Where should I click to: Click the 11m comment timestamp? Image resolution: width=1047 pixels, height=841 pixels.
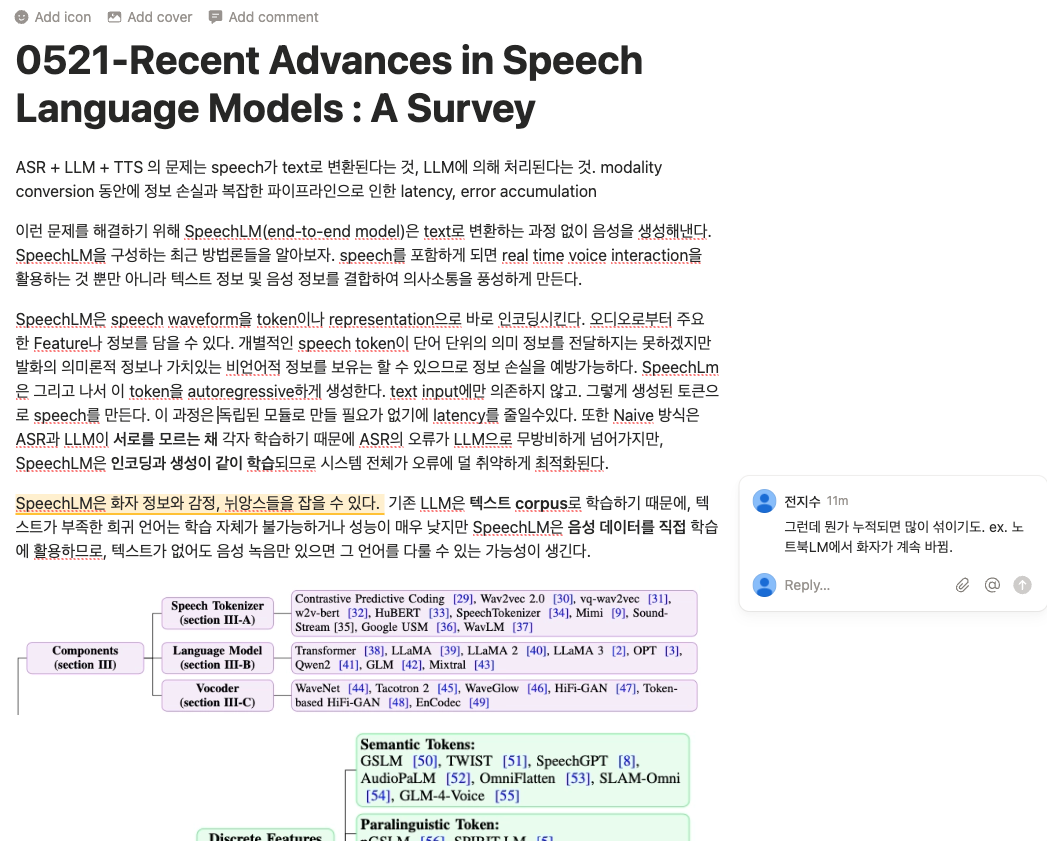[837, 501]
